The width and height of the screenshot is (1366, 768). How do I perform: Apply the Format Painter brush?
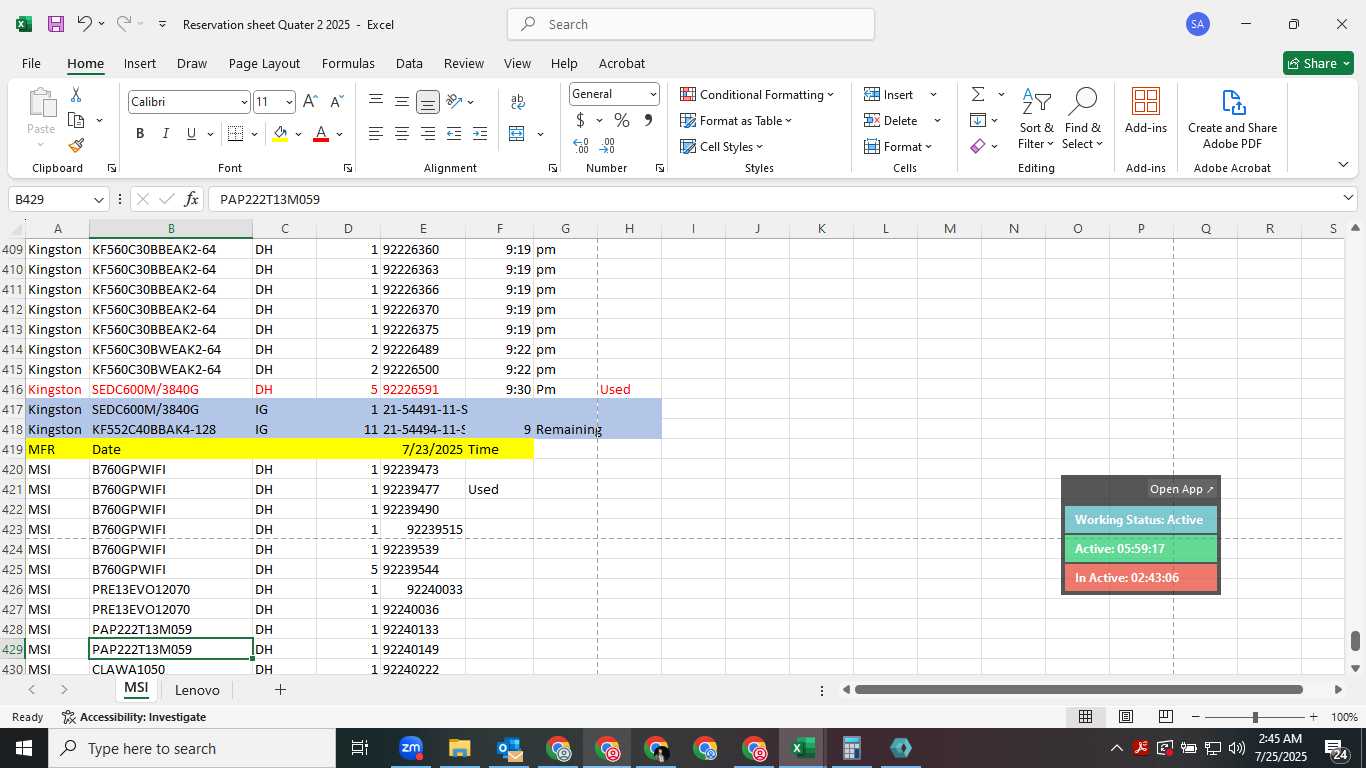tap(76, 146)
